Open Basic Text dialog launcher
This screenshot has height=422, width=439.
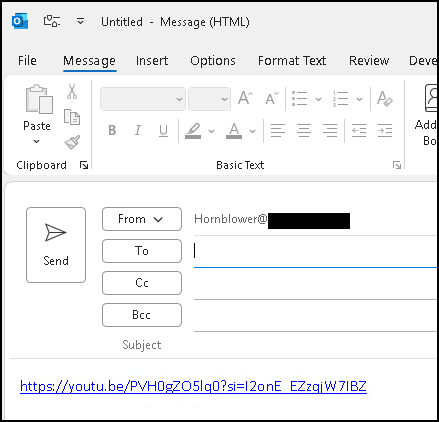(x=397, y=165)
